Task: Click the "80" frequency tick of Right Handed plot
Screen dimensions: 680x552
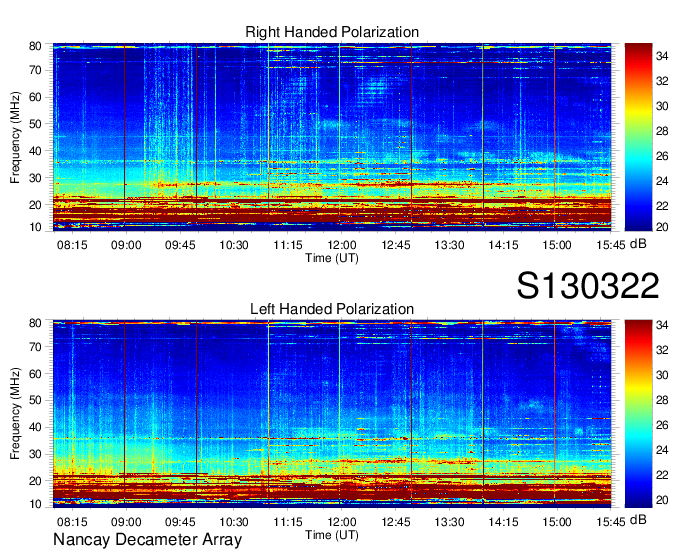Action: coord(35,46)
